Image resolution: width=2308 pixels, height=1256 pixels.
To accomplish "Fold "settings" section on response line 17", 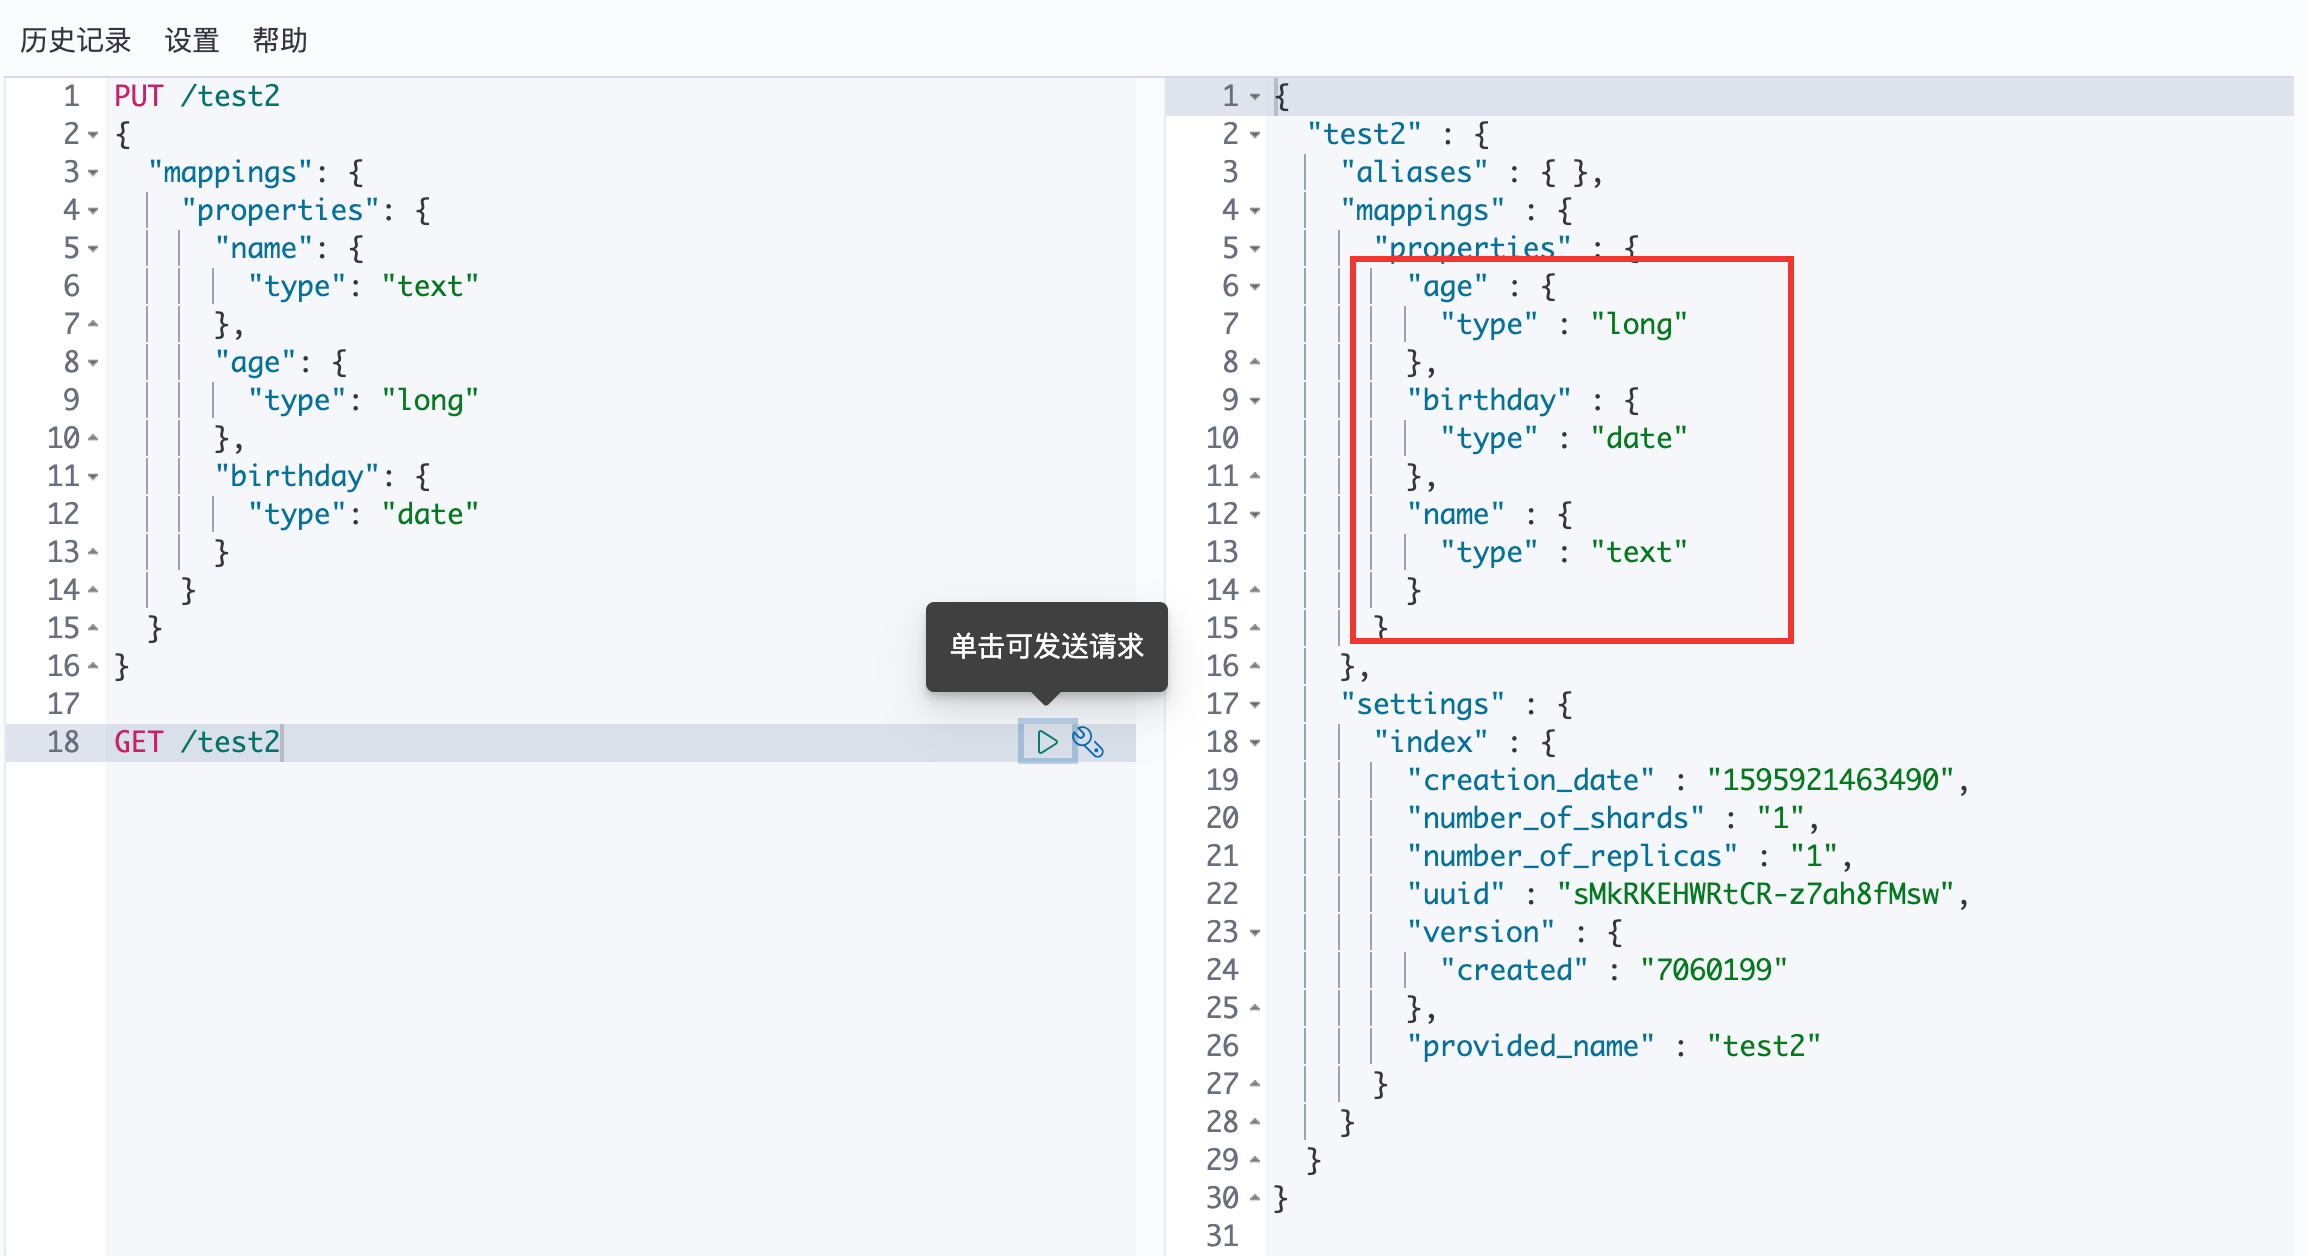I will (1254, 705).
